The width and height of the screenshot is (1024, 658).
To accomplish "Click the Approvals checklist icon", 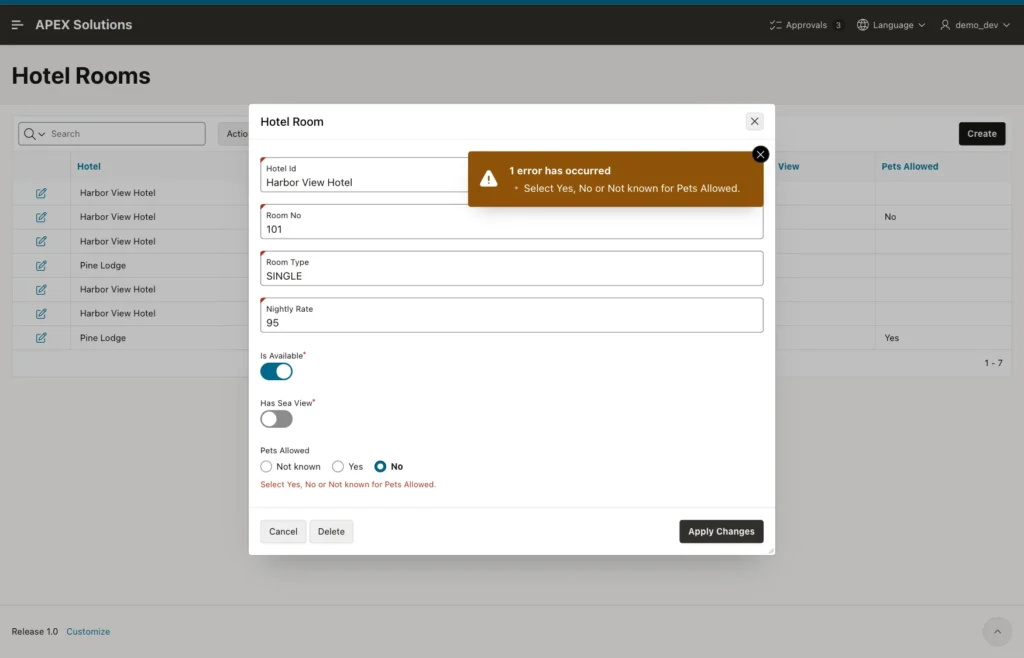I will point(775,25).
